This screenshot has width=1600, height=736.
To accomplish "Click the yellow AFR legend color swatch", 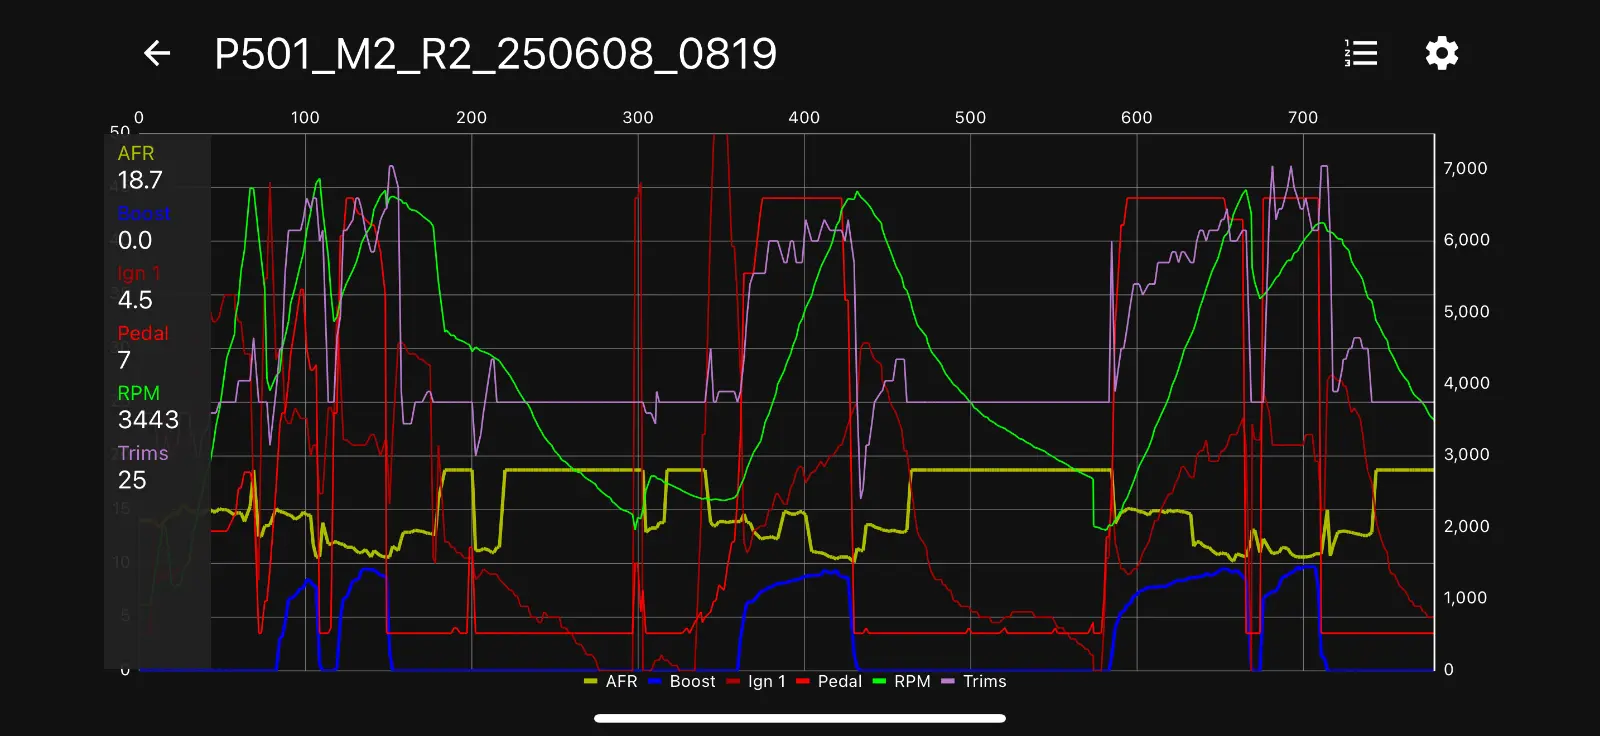I will pyautogui.click(x=591, y=682).
